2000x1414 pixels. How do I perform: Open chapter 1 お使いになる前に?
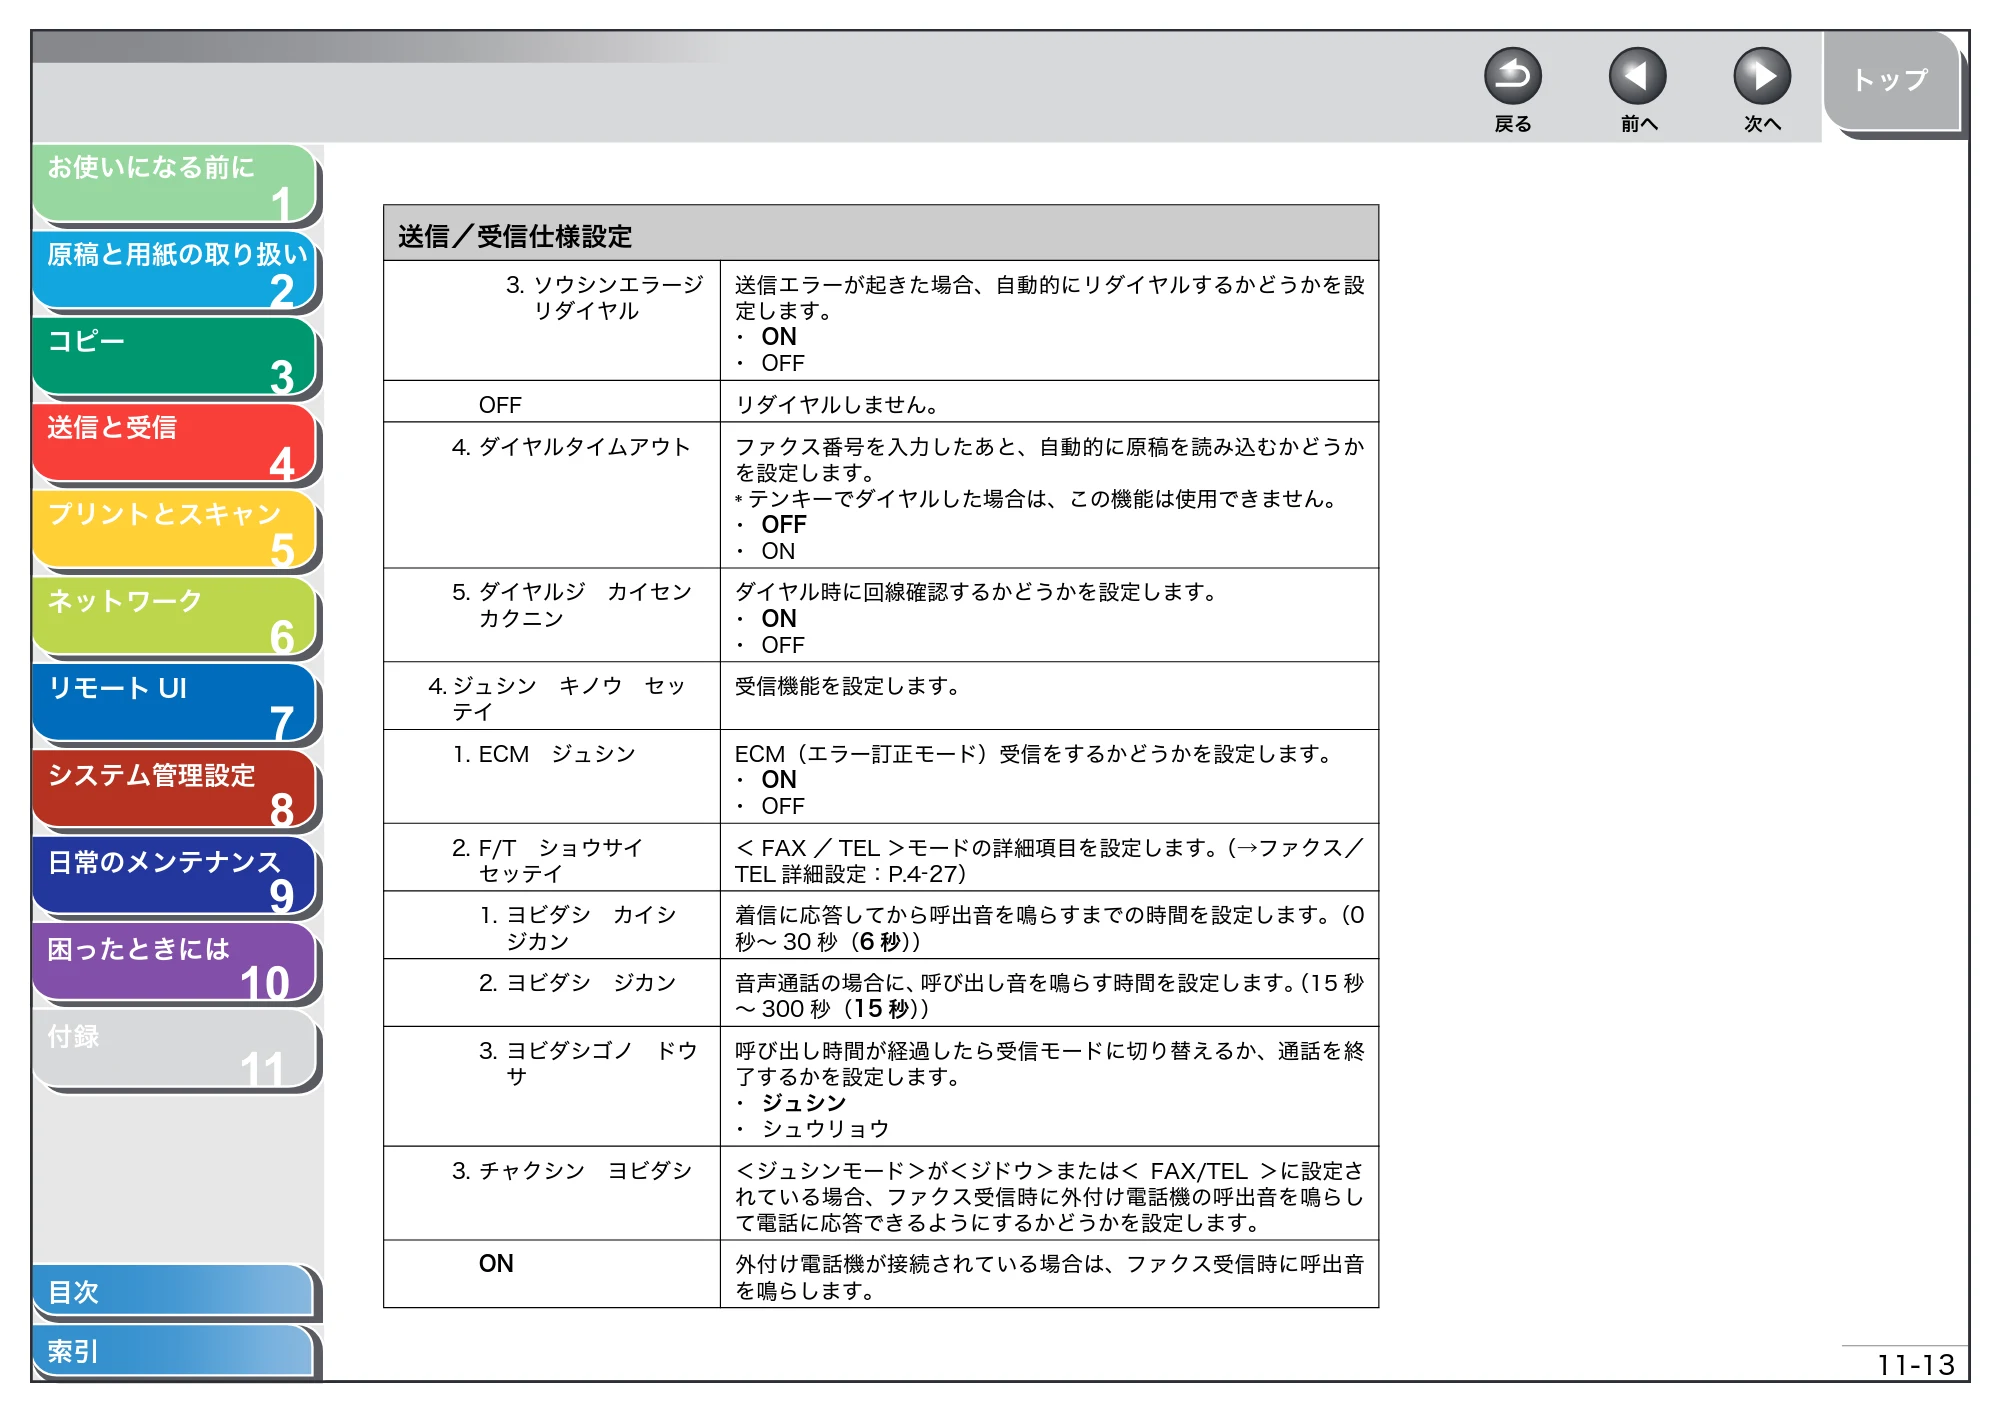point(174,183)
